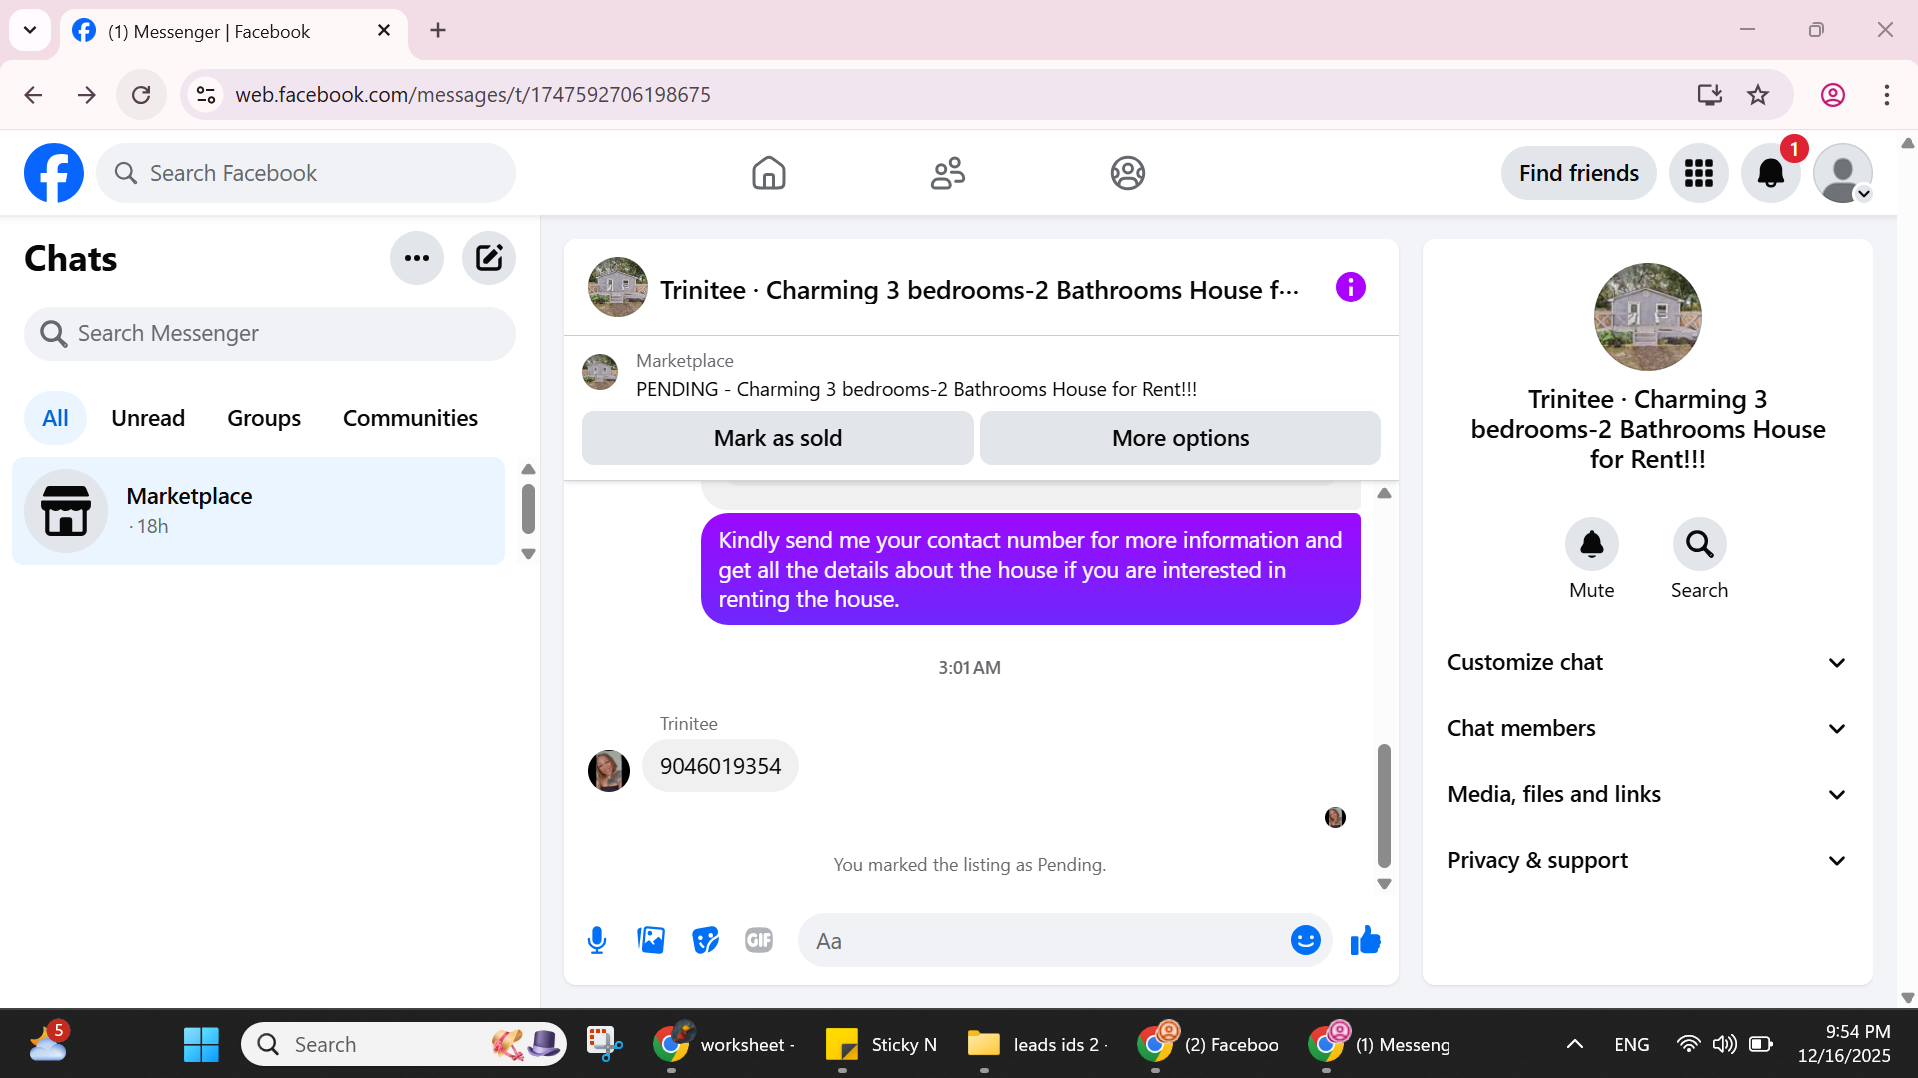Image resolution: width=1918 pixels, height=1078 pixels.
Task: Go back in browser history
Action: (x=33, y=95)
